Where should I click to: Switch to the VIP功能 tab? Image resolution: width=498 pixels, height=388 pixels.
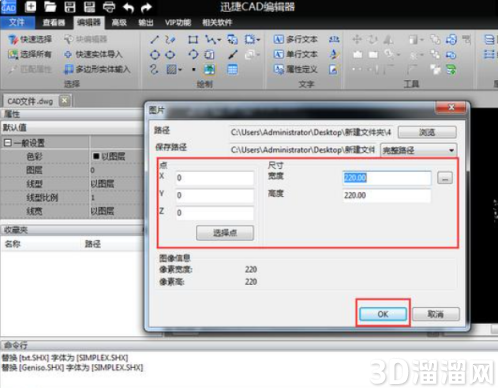(x=178, y=22)
